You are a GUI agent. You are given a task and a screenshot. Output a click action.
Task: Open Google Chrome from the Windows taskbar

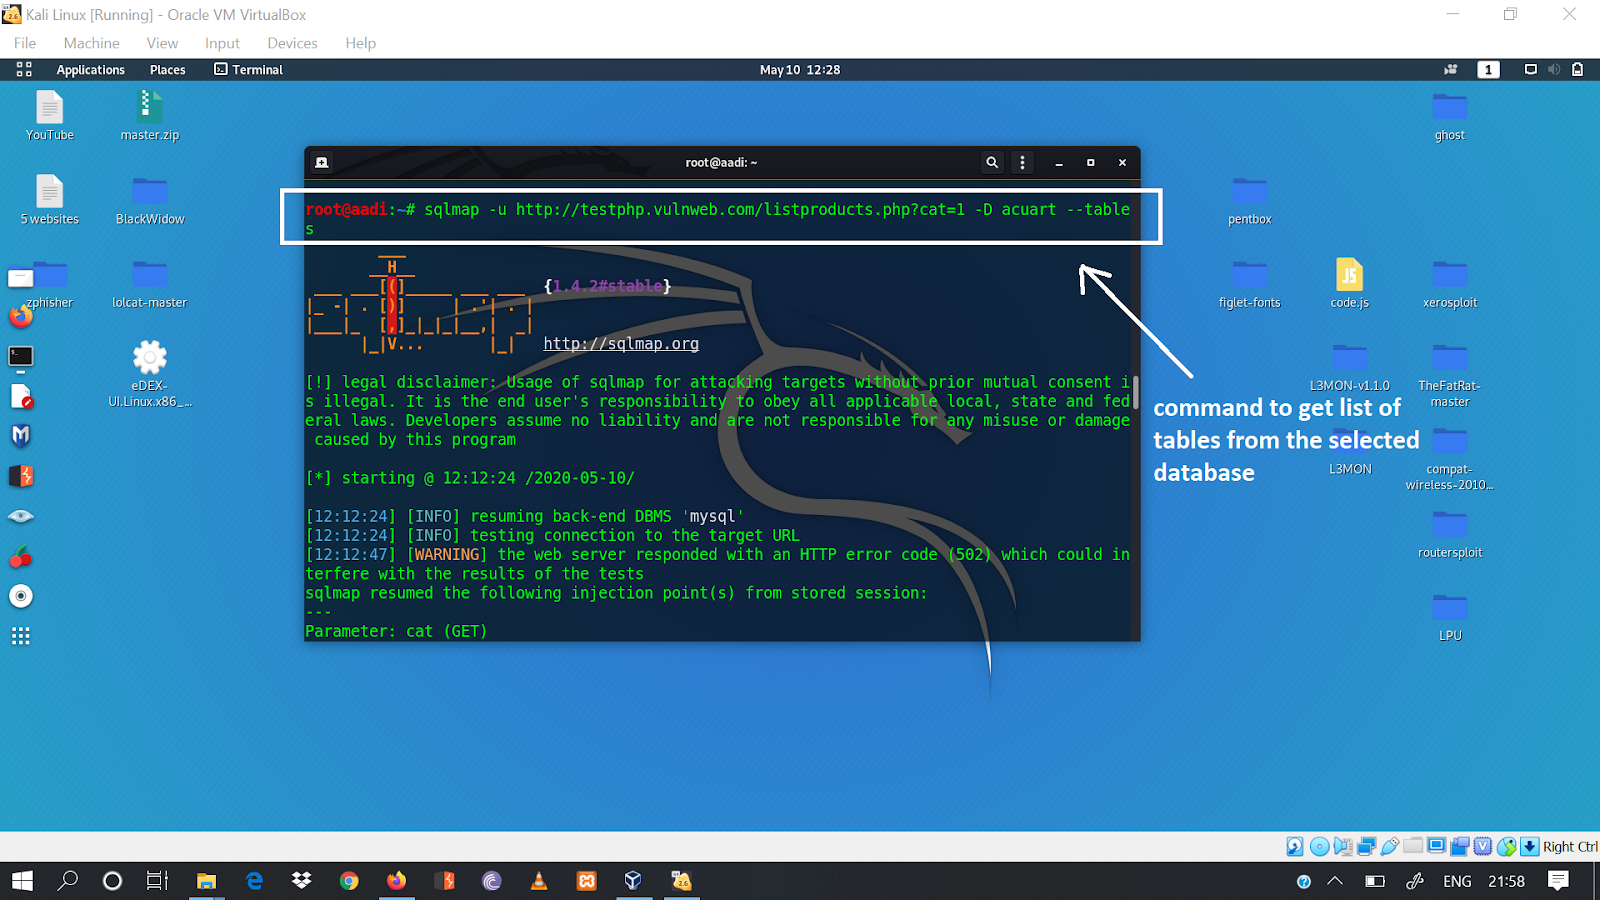coord(349,881)
